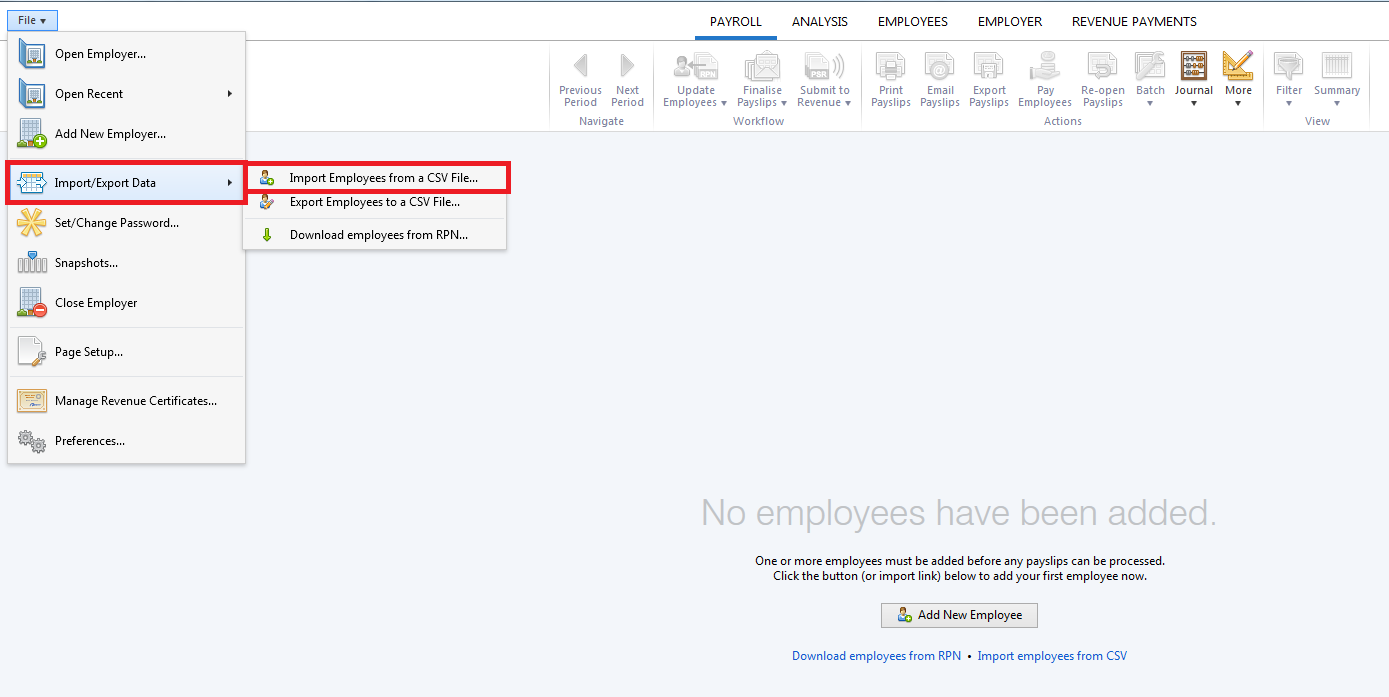Click the Set/Change Password asterisk icon
Screen dimensions: 1389x697
(32, 223)
